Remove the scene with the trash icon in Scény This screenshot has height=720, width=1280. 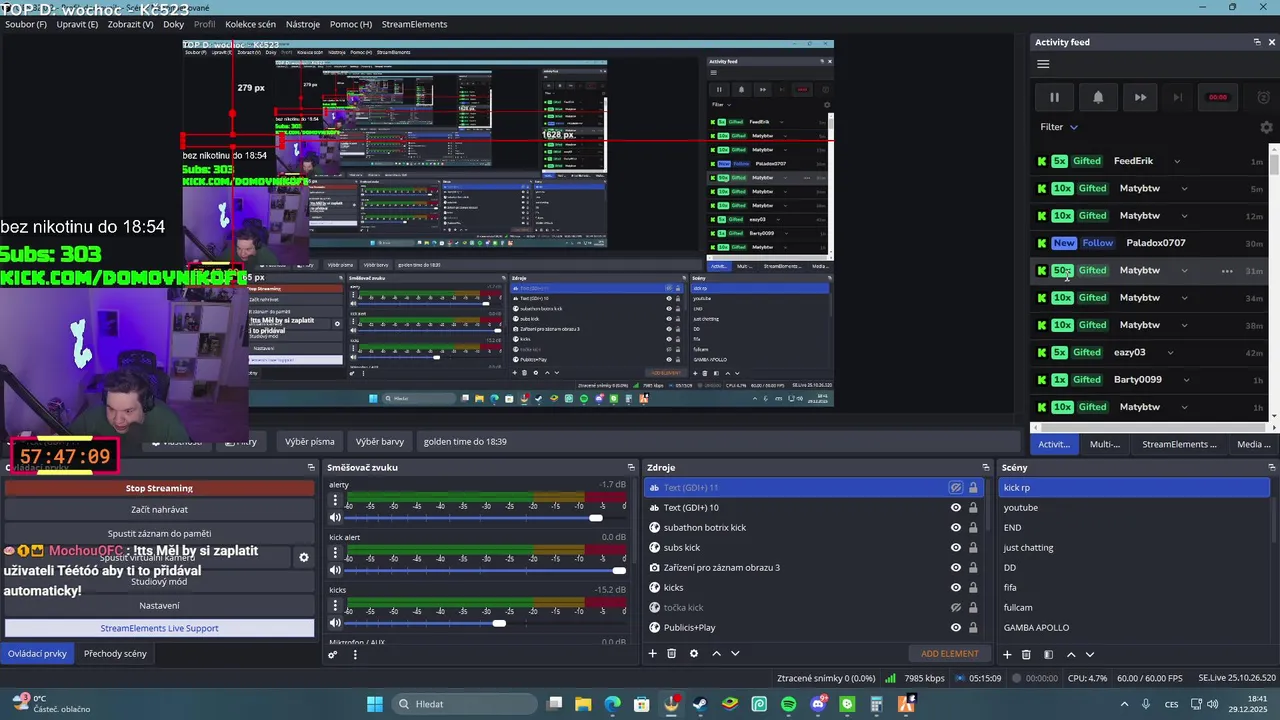1026,654
